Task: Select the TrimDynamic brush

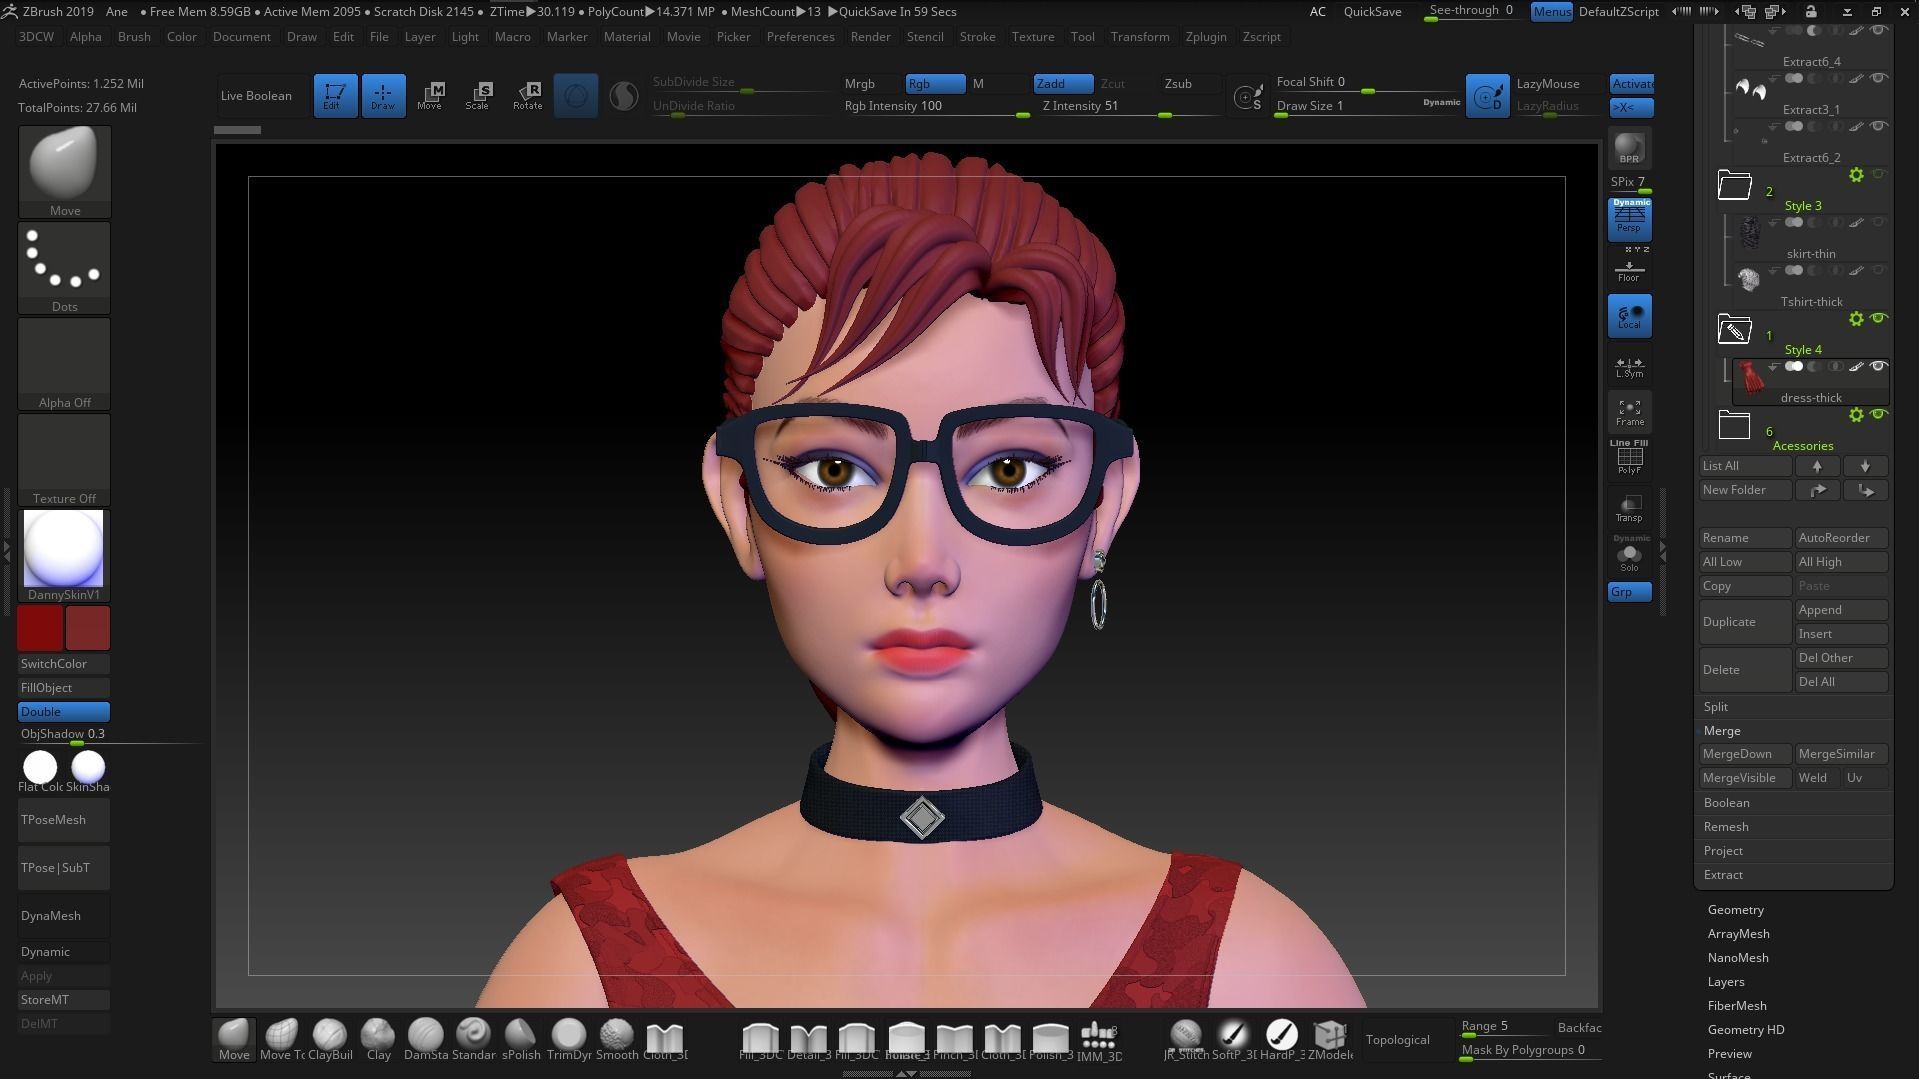Action: tap(569, 1040)
